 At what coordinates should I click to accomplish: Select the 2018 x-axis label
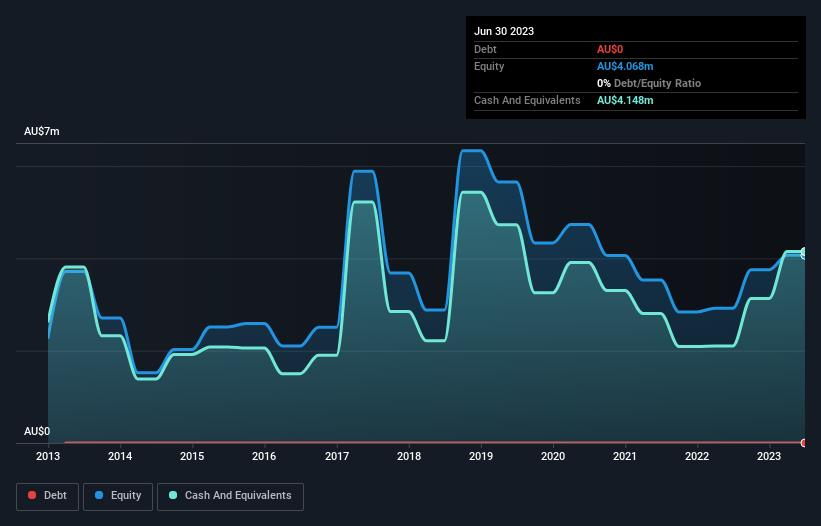coord(409,456)
